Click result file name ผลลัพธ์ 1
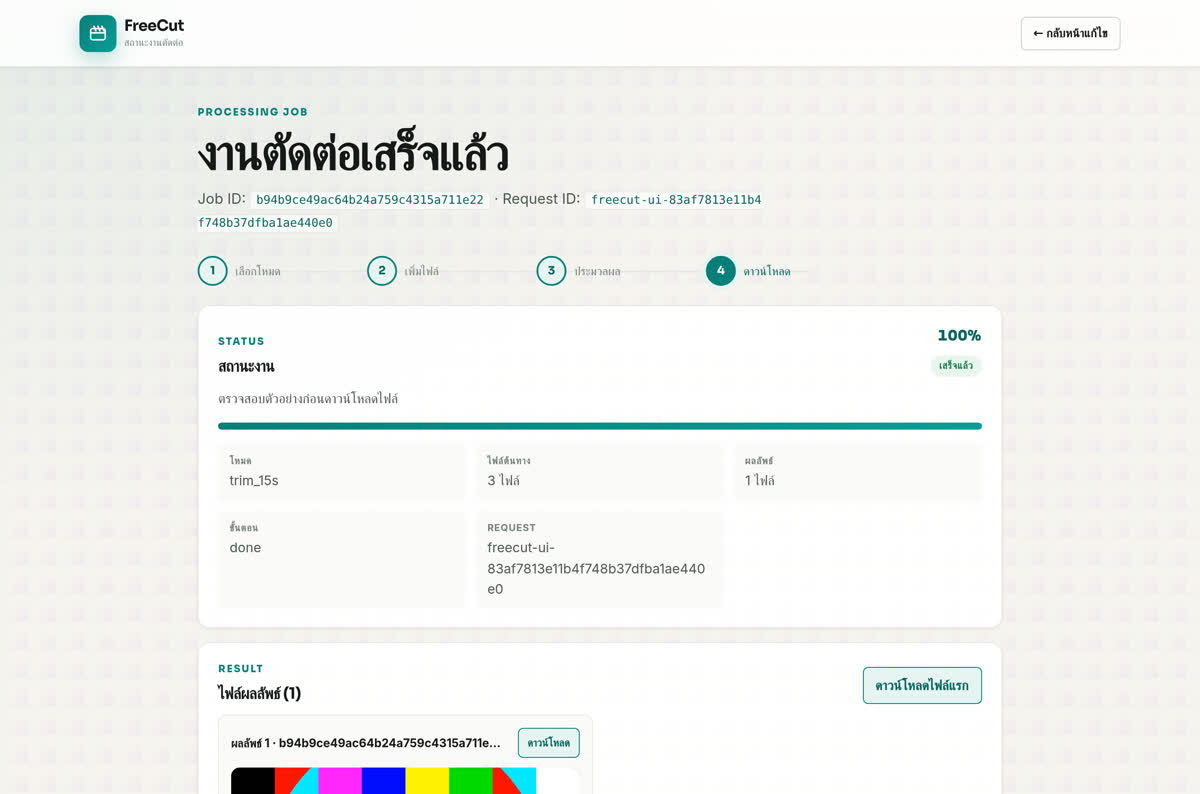This screenshot has height=794, width=1200. point(365,743)
